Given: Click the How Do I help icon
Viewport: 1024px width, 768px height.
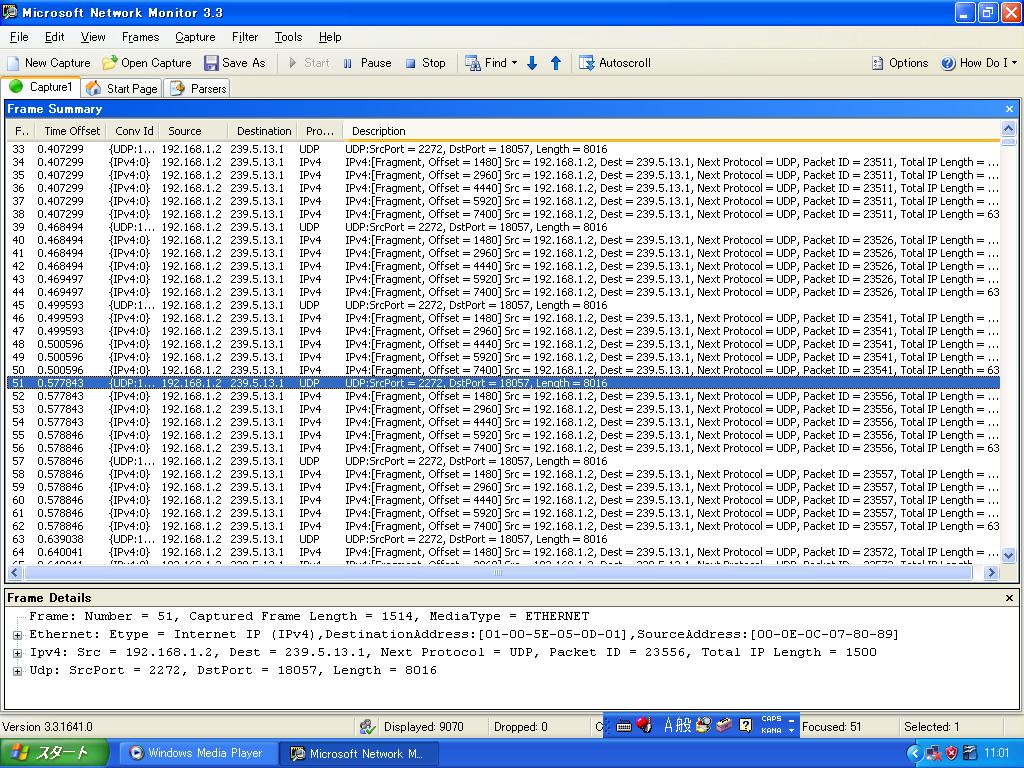Looking at the screenshot, I should (x=948, y=63).
